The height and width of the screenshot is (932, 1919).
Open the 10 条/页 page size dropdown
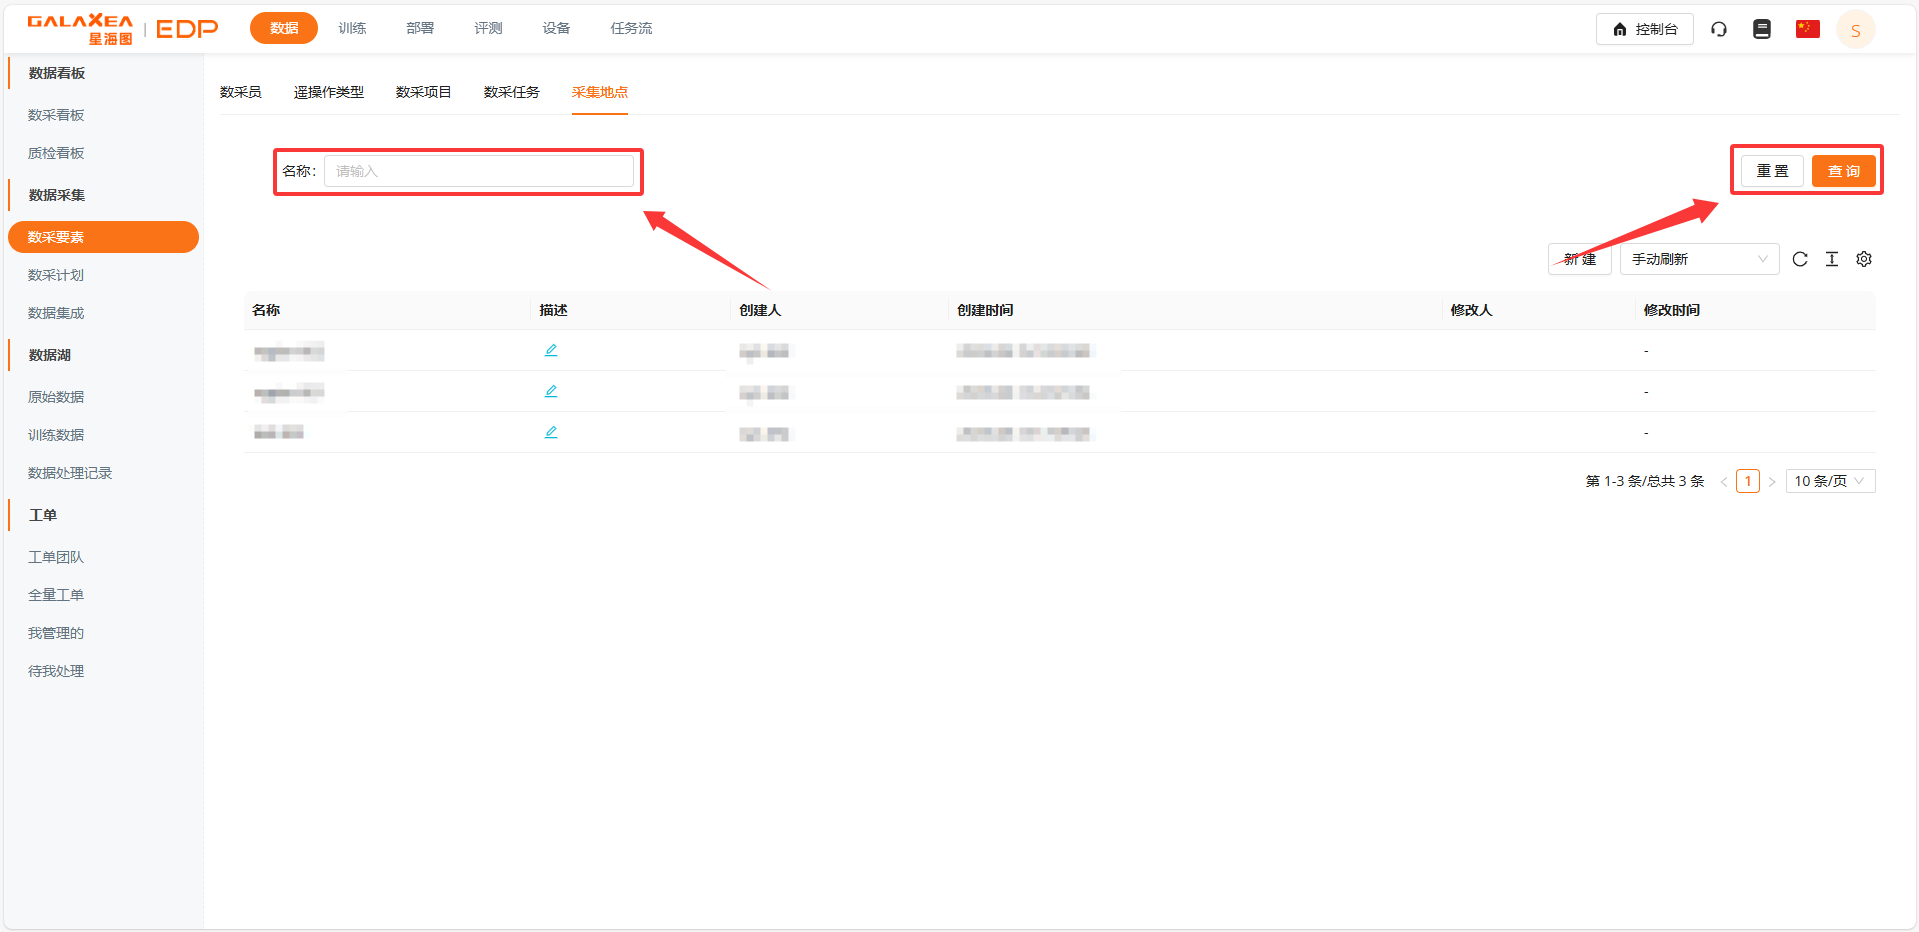point(1829,481)
